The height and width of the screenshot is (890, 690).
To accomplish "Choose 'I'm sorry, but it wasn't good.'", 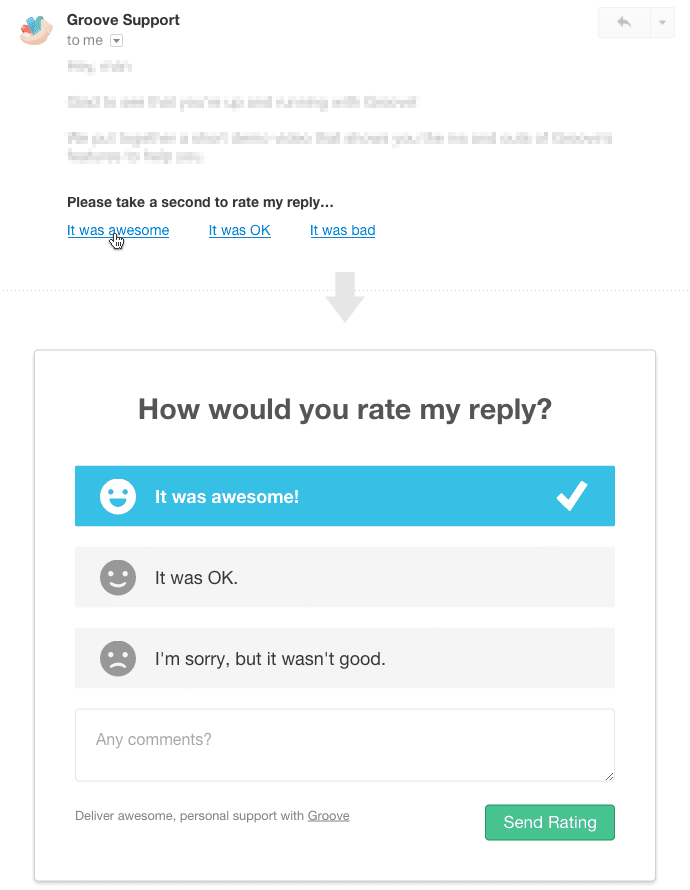I will point(344,658).
